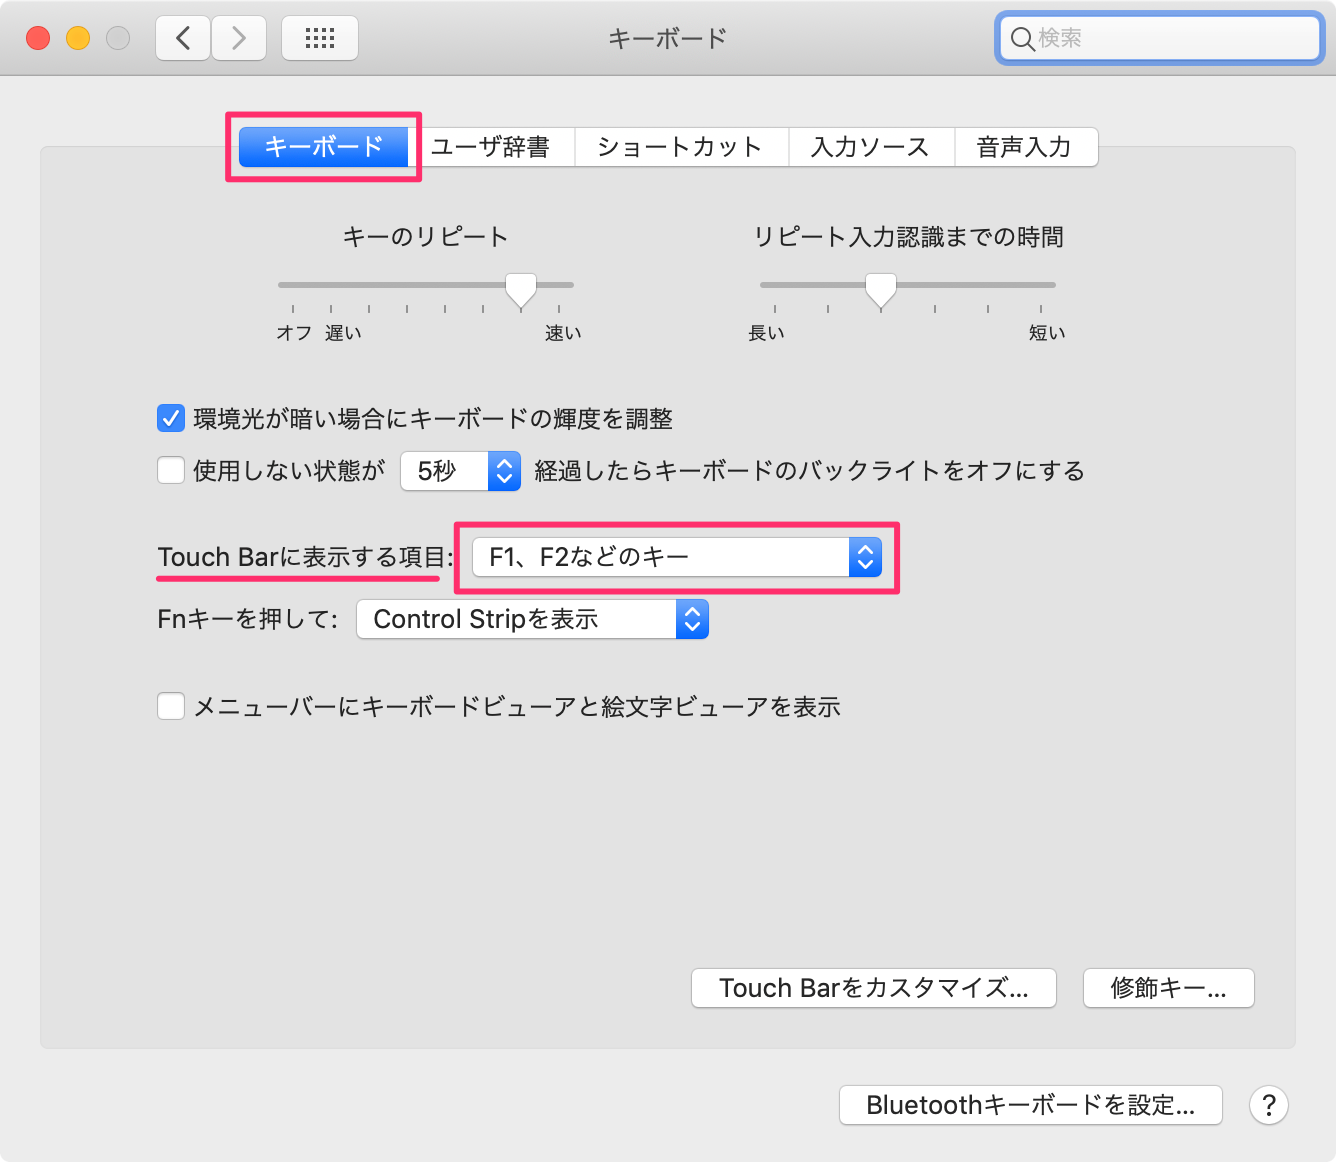Open the 5秒 backlight timeout dropdown

[x=460, y=470]
